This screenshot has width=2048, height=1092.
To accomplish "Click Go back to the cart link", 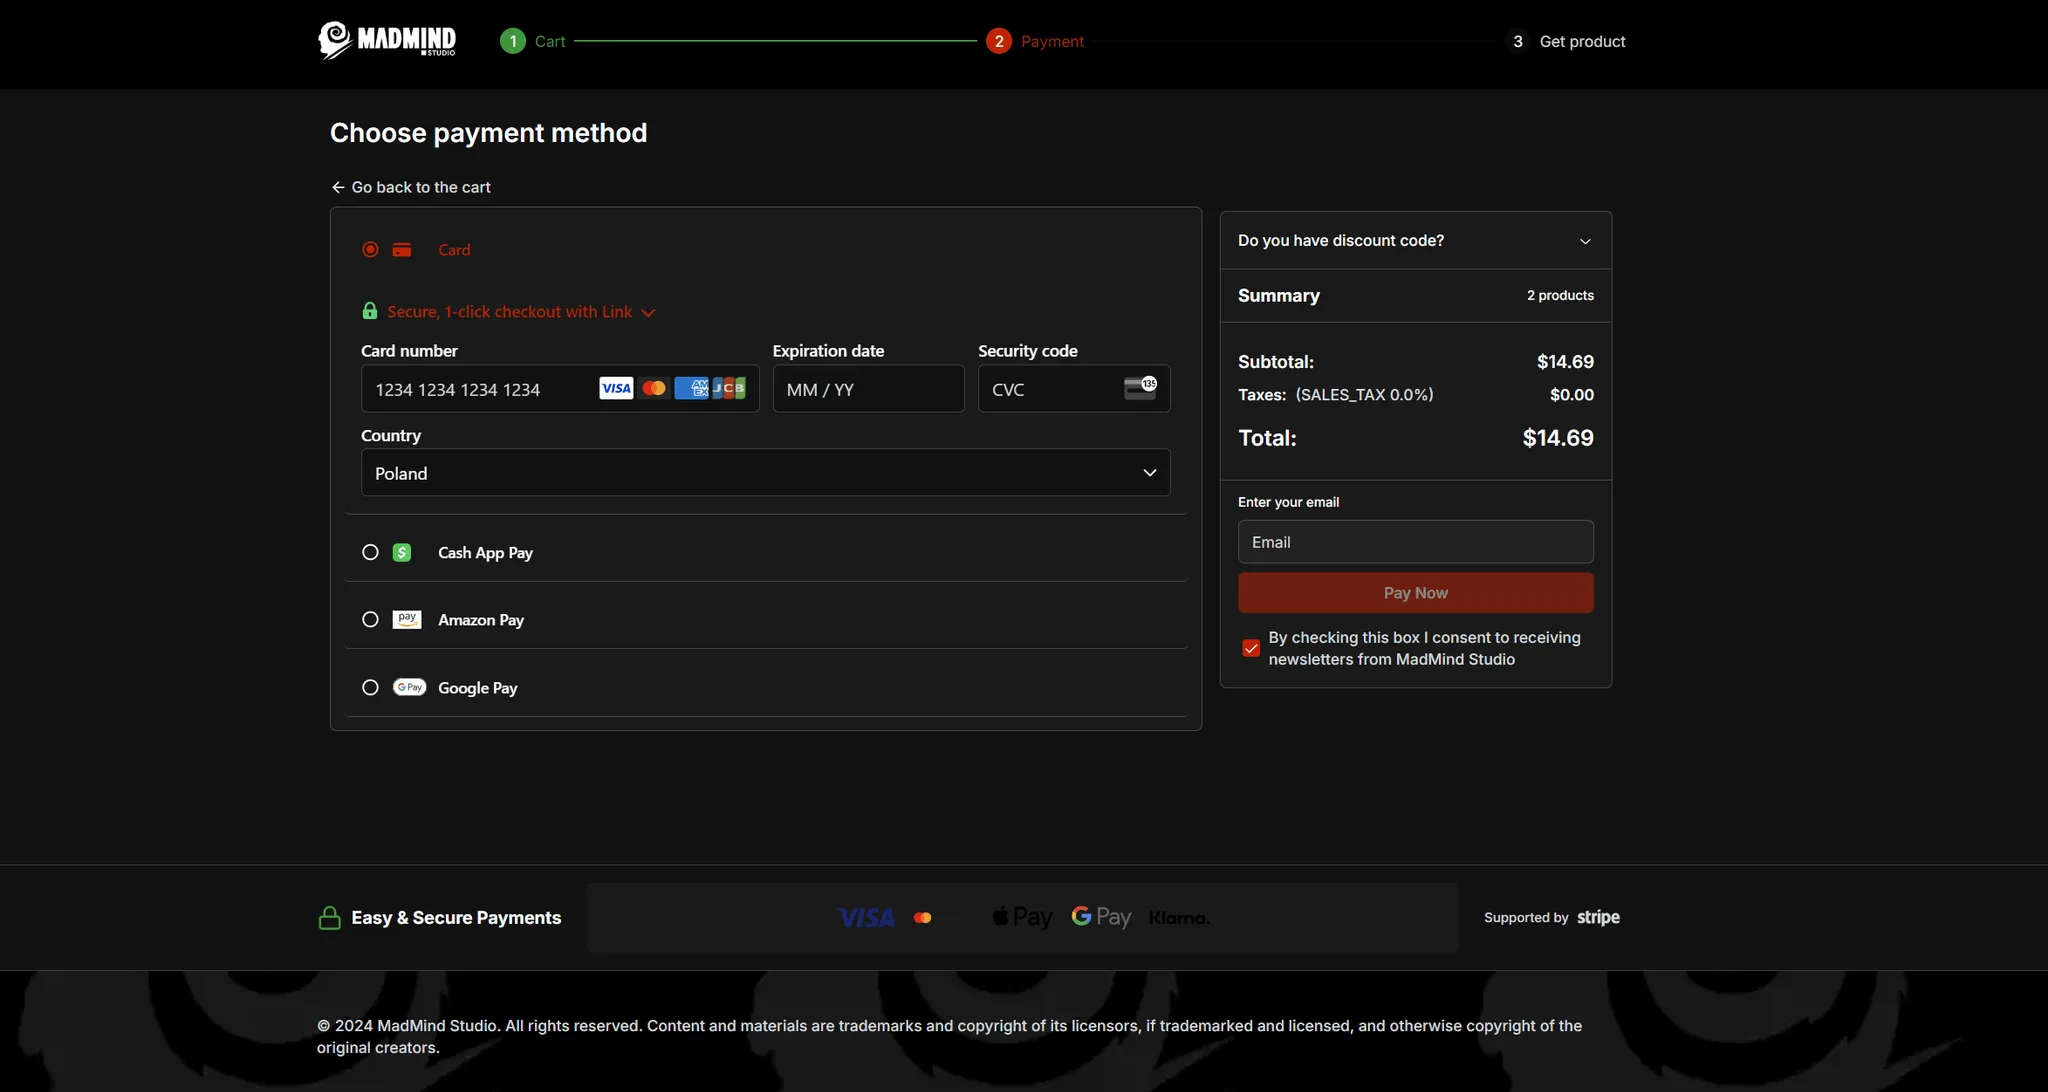I will [411, 187].
